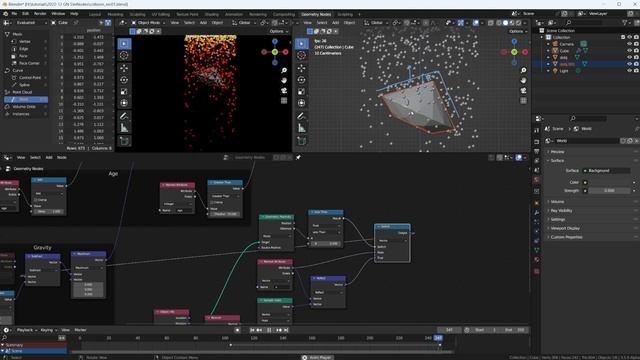Click the current frame 247 marker
This screenshot has height=360, width=640.
tap(438, 338)
